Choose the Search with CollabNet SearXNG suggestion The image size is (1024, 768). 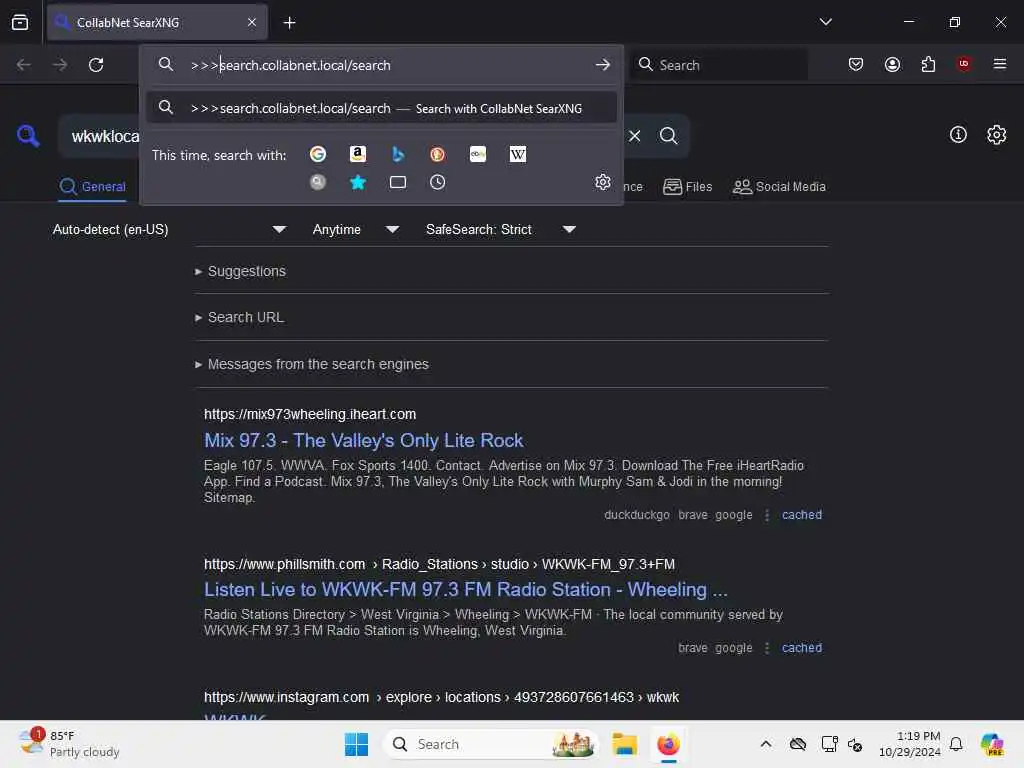[x=382, y=108]
